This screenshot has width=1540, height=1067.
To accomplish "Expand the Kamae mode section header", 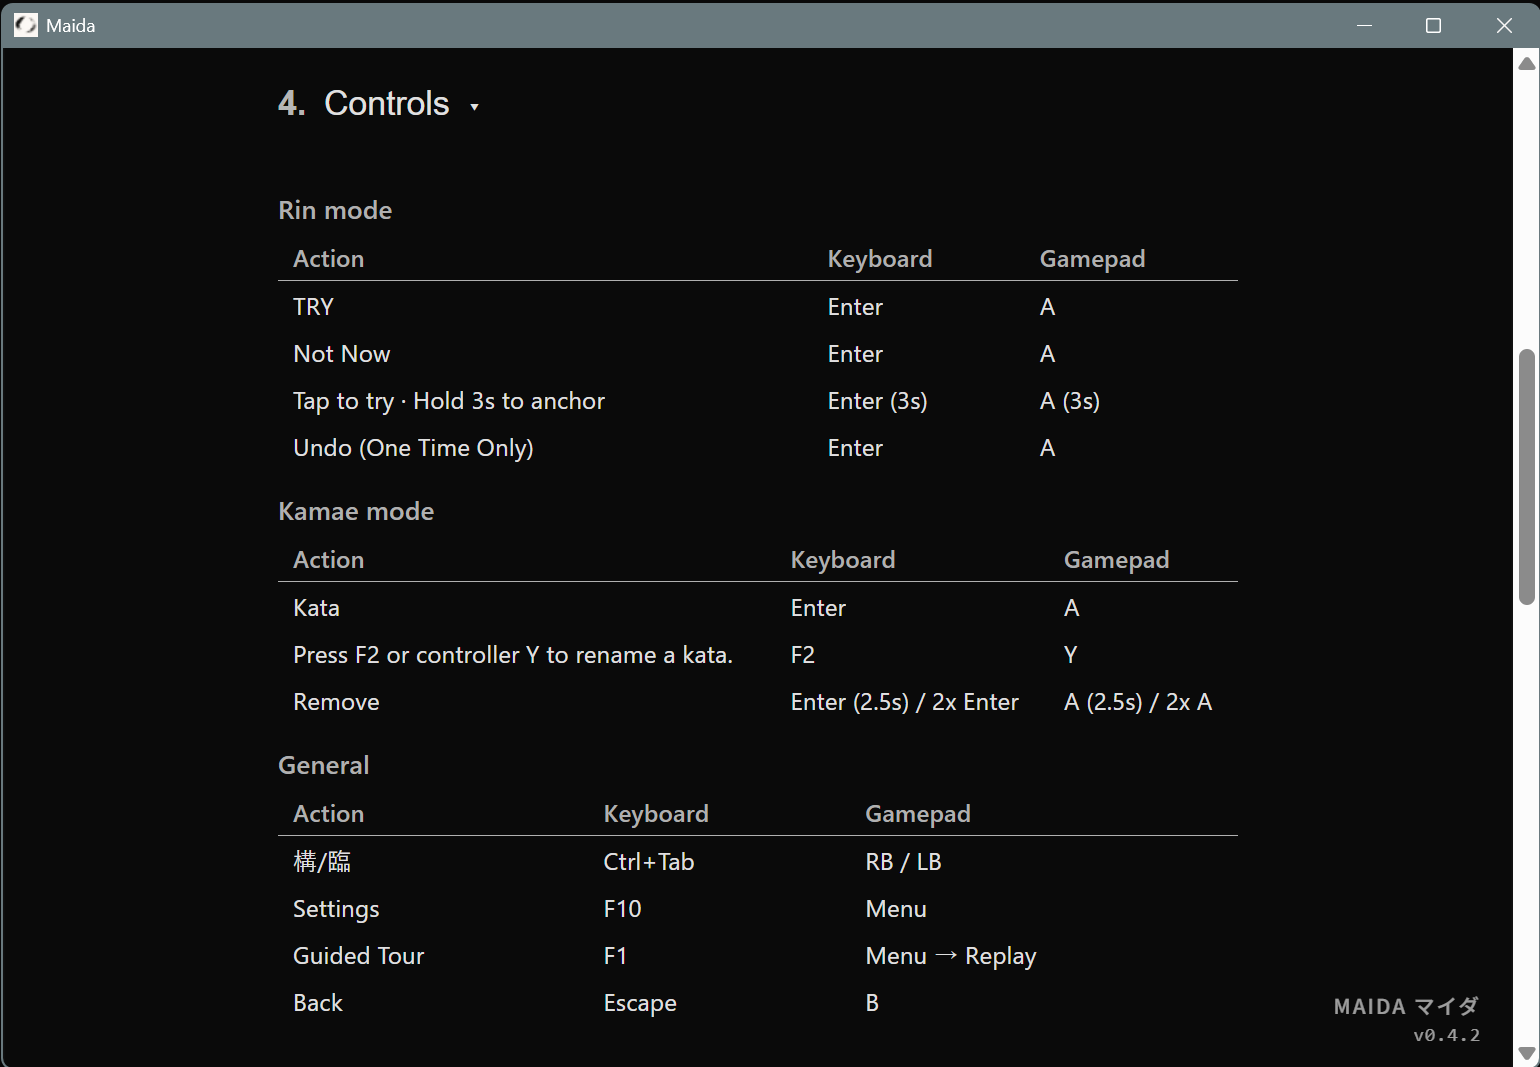I will click(x=356, y=511).
